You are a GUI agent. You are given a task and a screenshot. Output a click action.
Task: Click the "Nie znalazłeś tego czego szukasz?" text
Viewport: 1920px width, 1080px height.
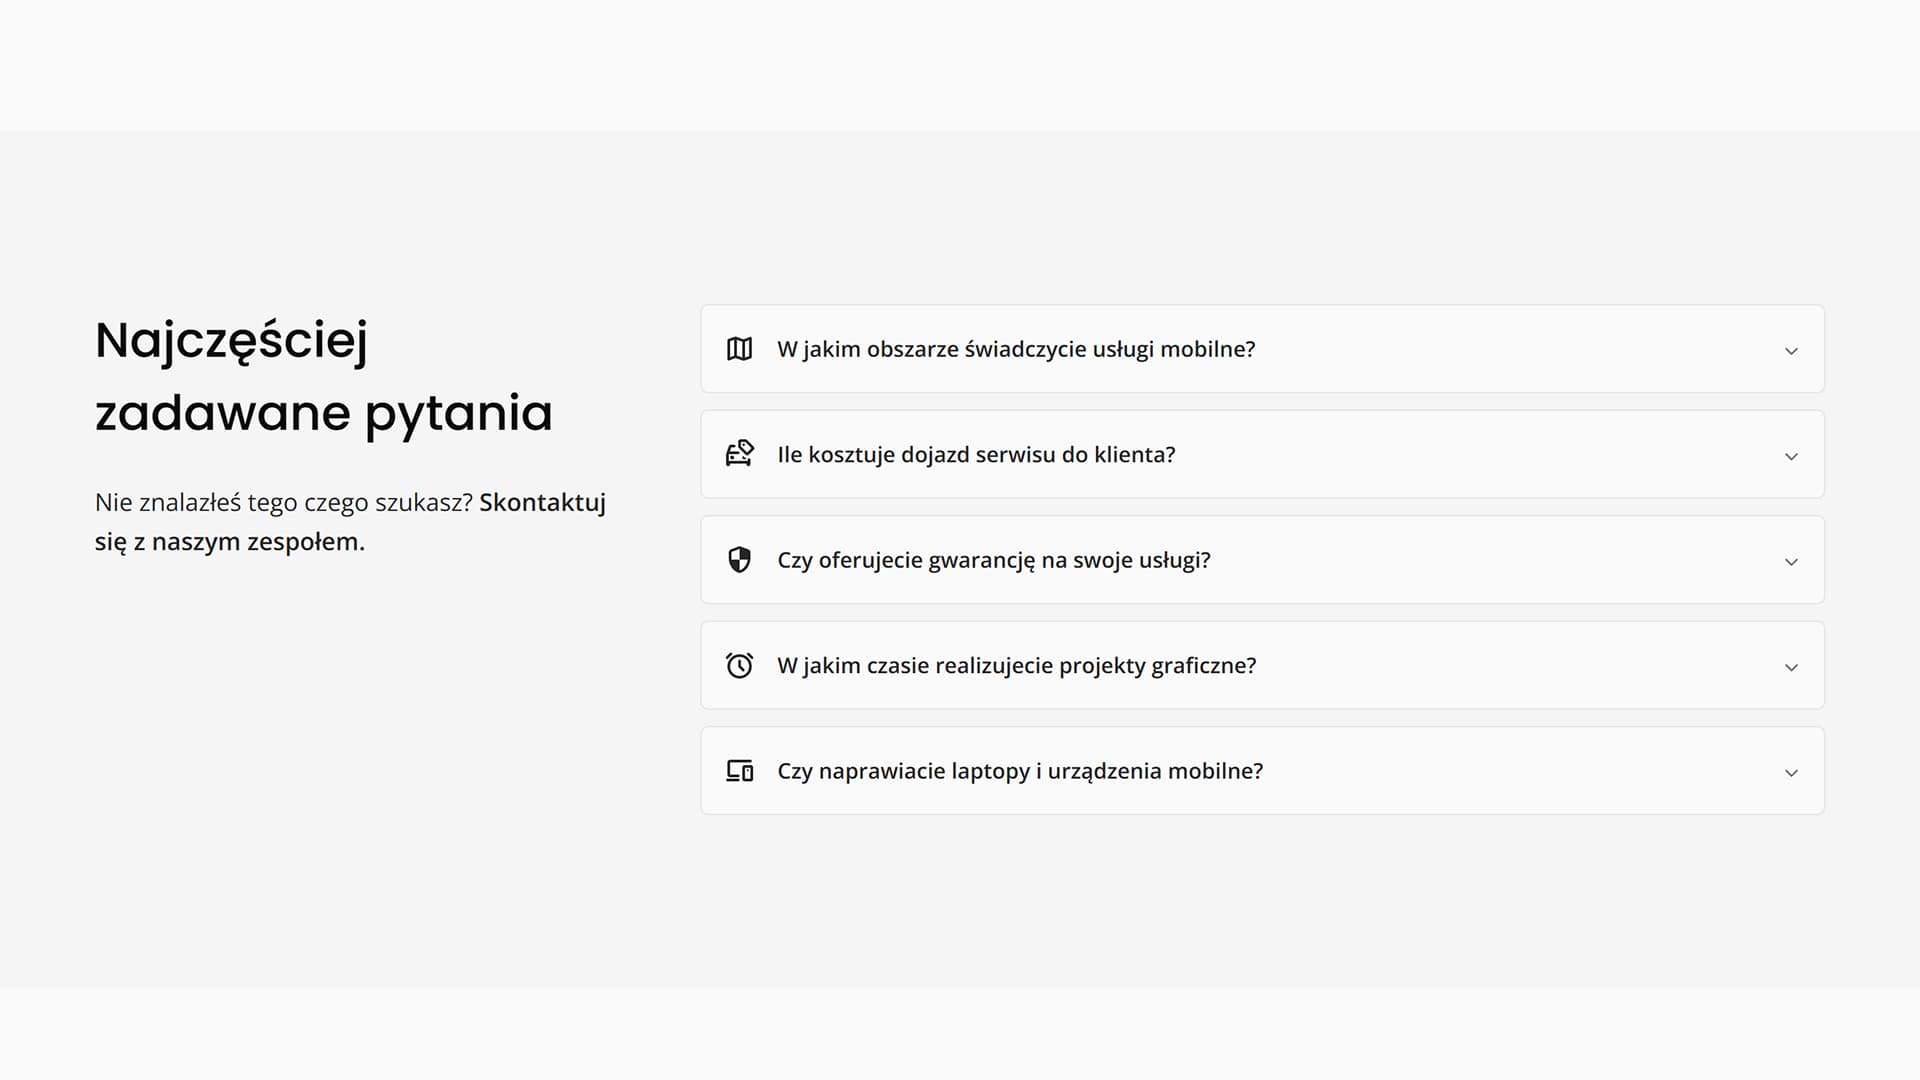(x=283, y=502)
